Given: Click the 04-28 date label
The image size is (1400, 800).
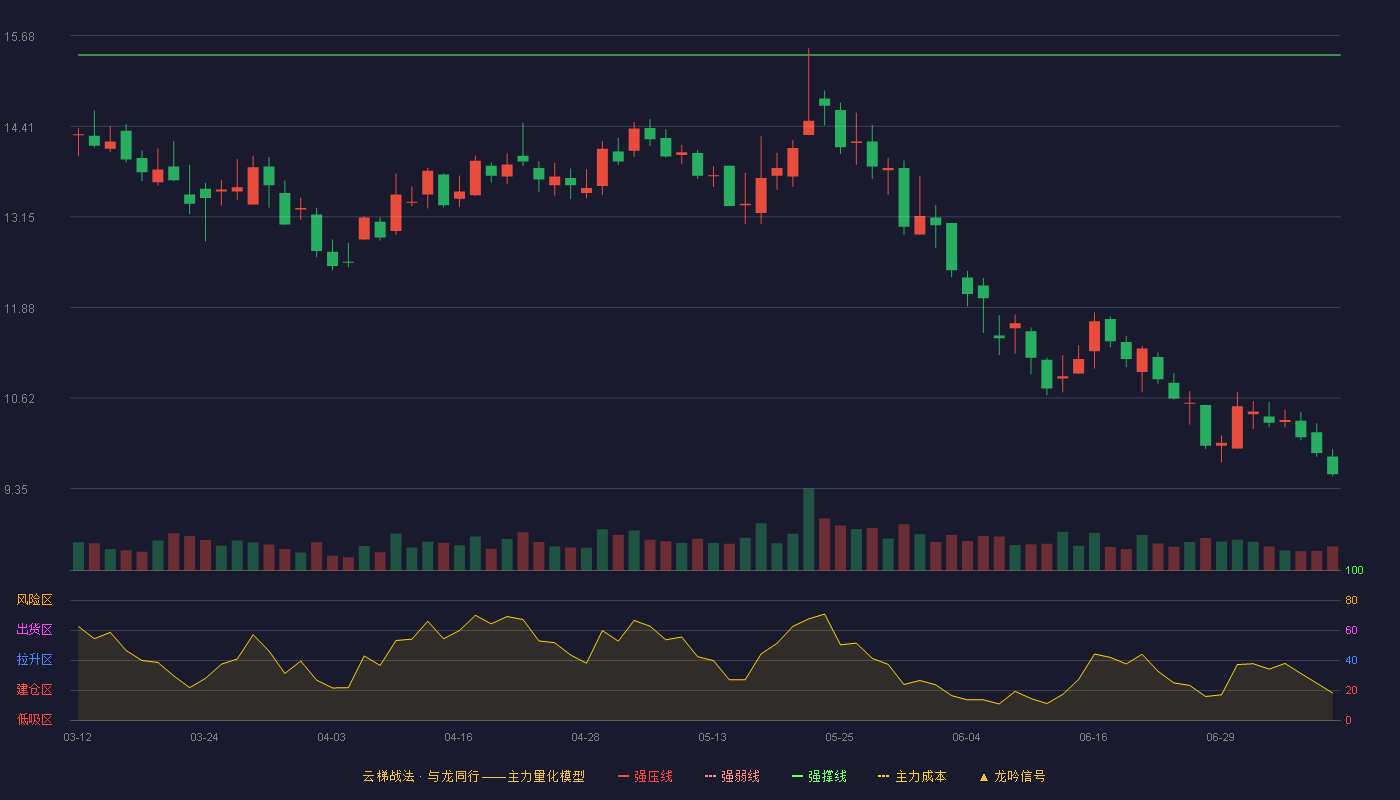Looking at the screenshot, I should tap(585, 737).
